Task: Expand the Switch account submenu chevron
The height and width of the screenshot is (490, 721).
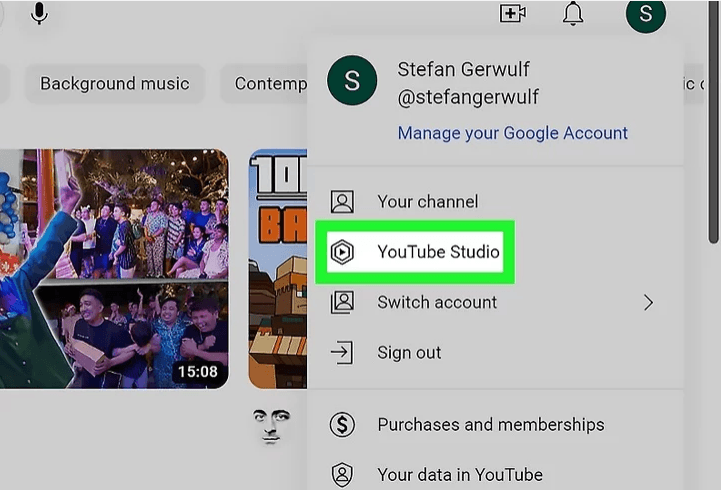Action: [x=648, y=302]
